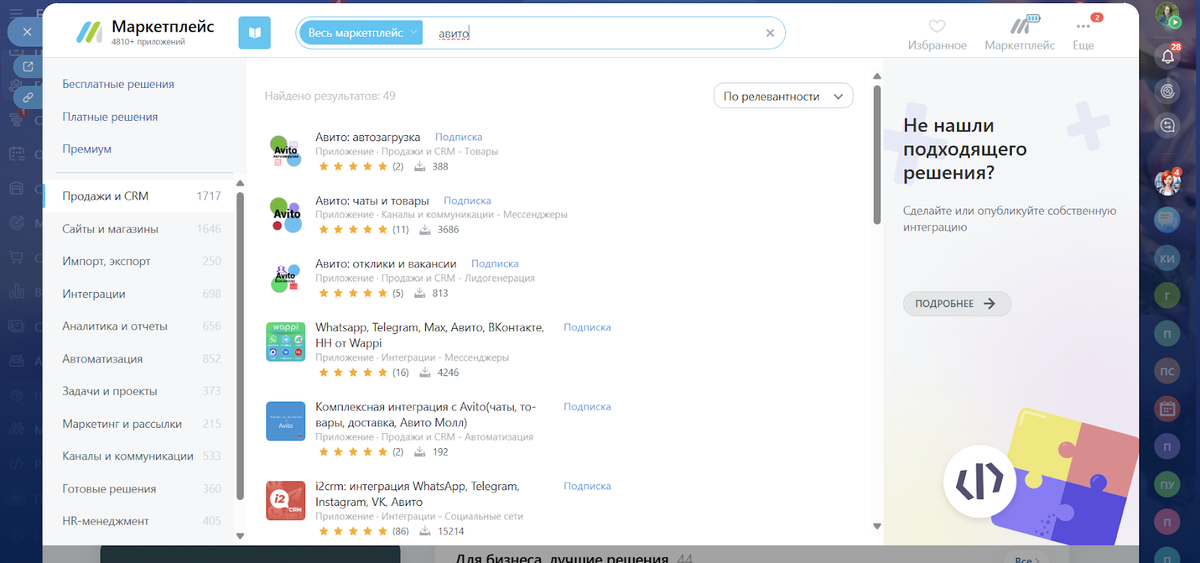Open Комплексная интеграция с Avito app icon

[x=286, y=421]
